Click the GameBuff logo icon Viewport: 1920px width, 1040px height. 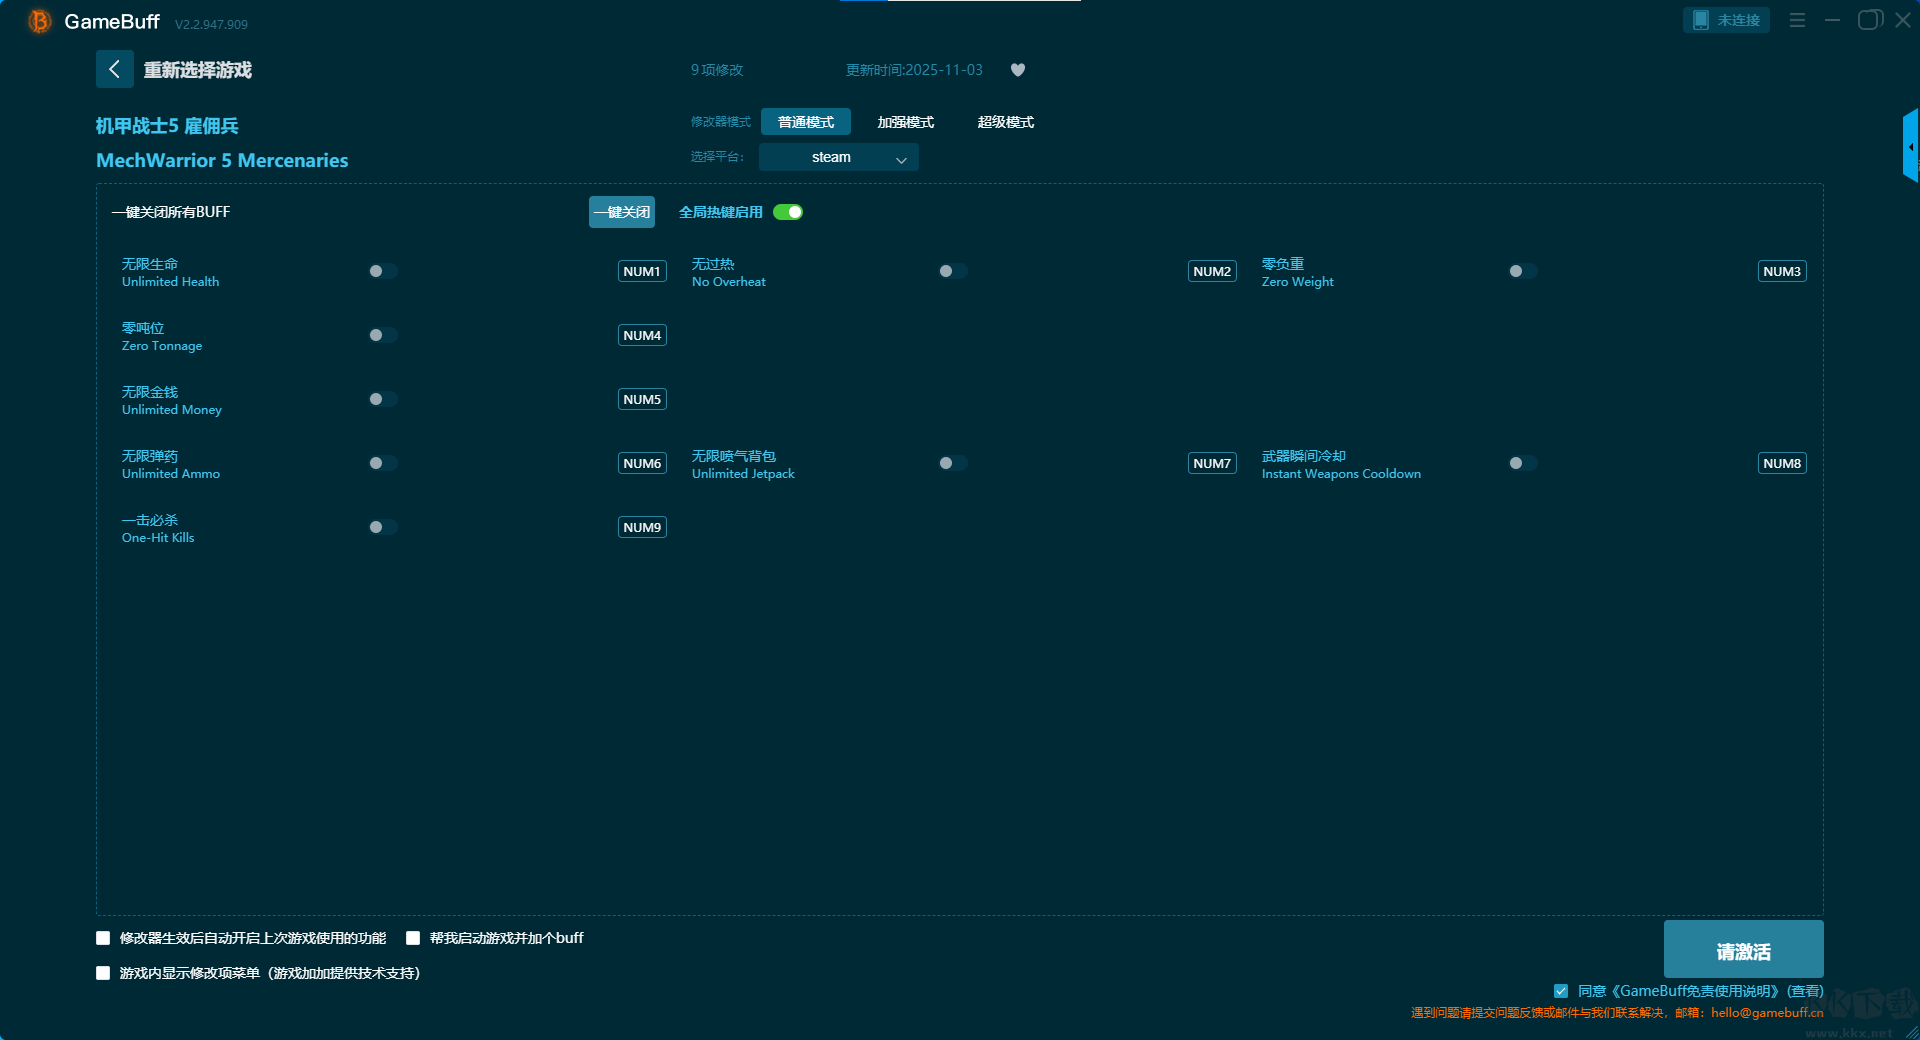[39, 21]
